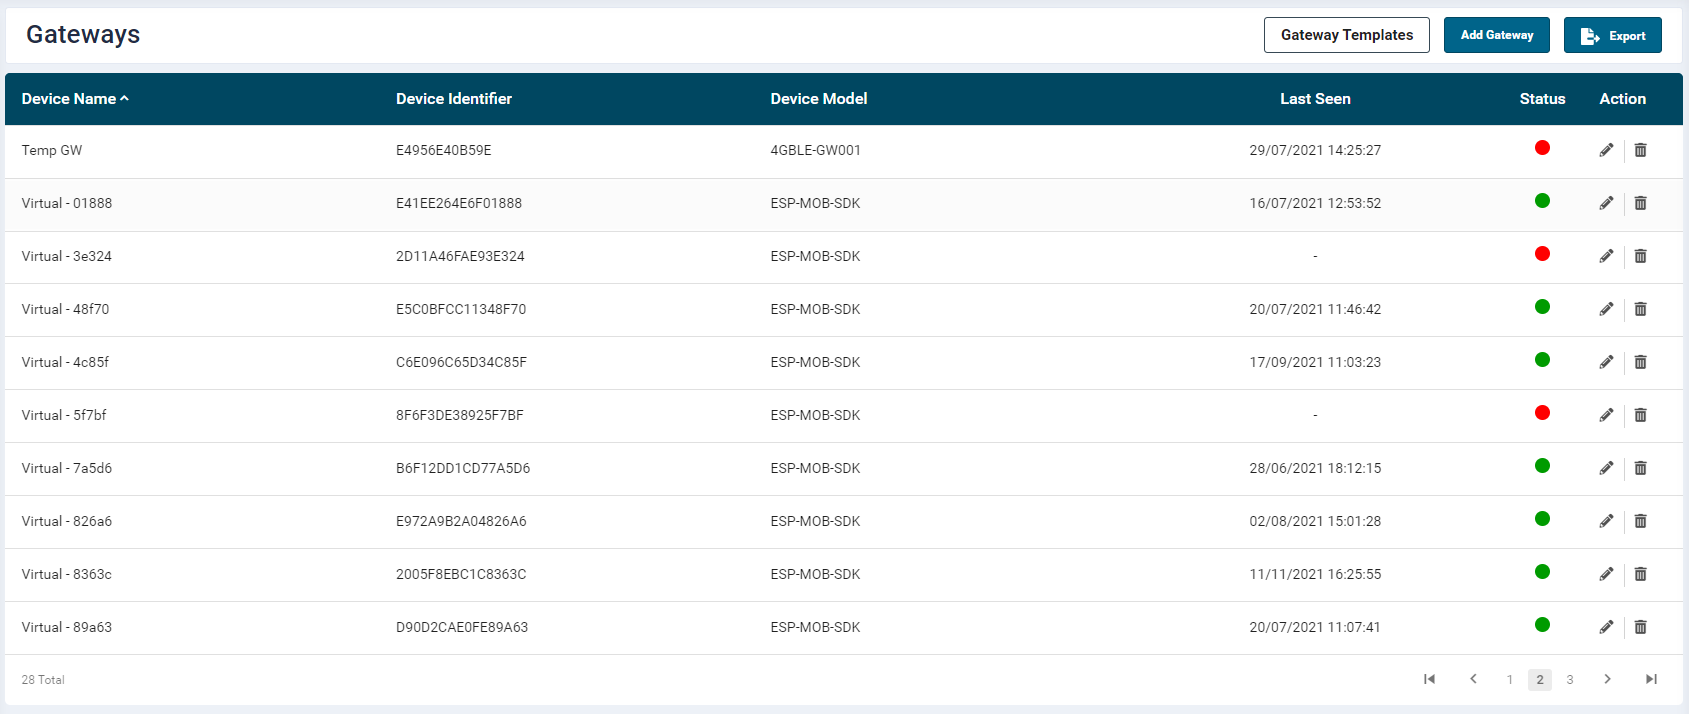Click the Add Gateway button
This screenshot has width=1689, height=714.
point(1496,35)
